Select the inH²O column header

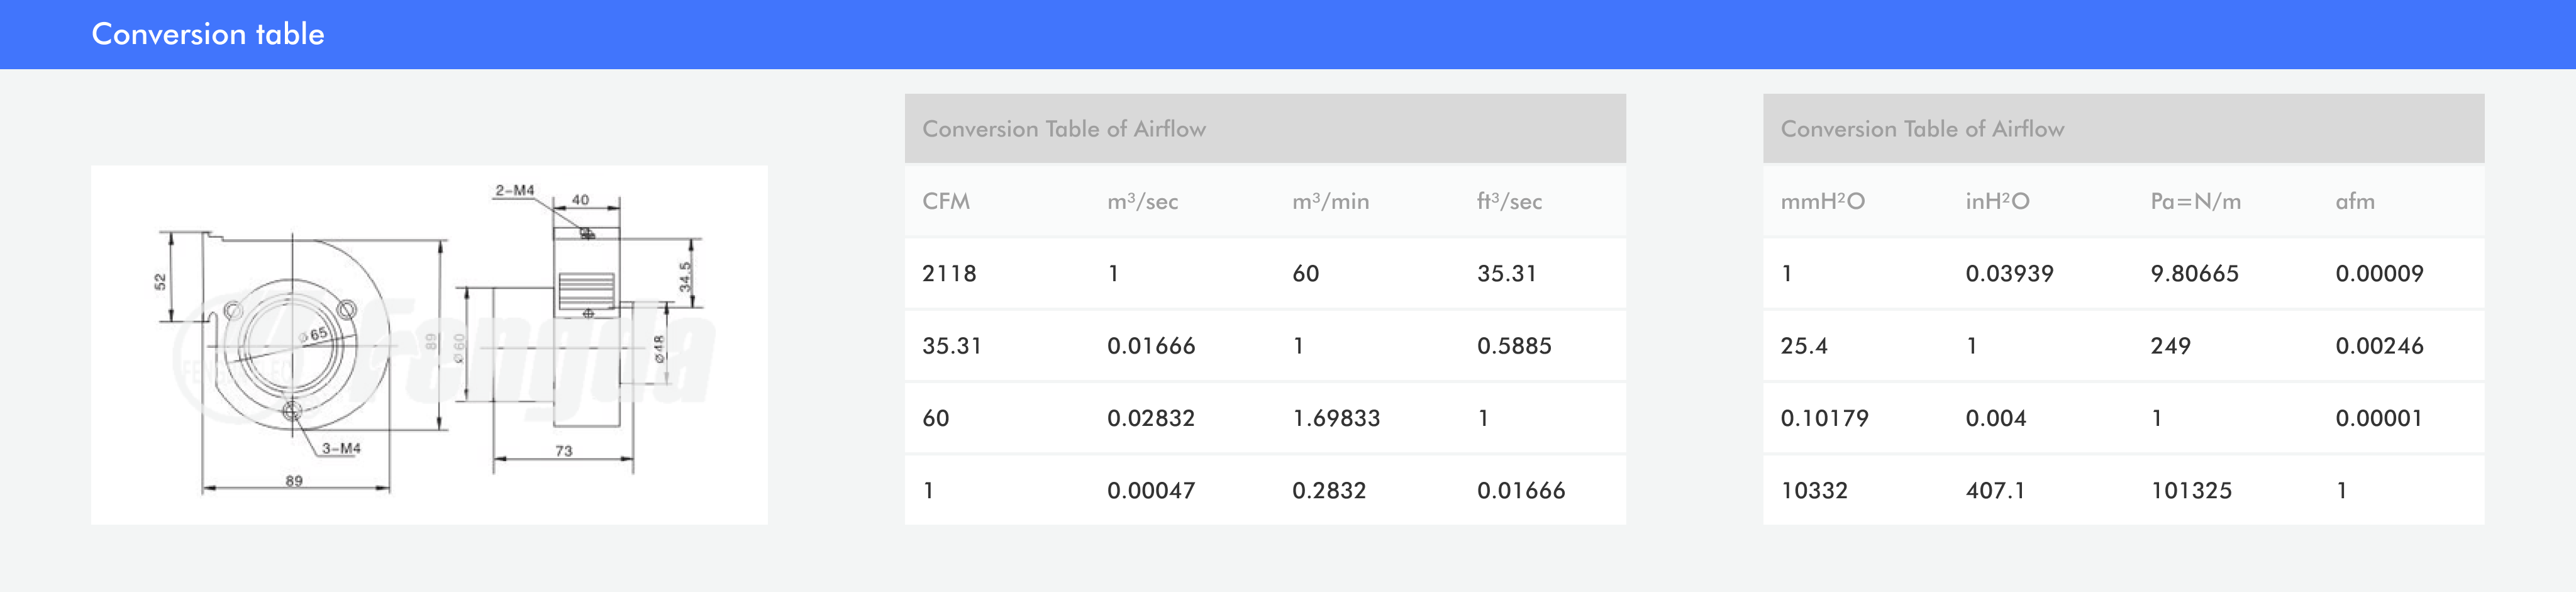[x=1997, y=201]
